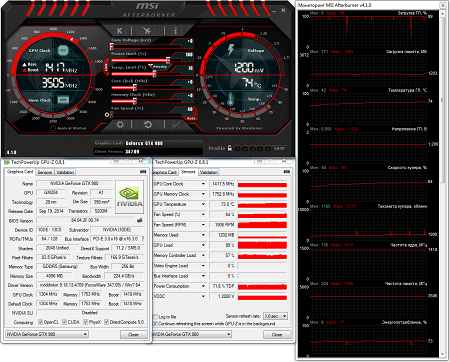Toggle the DirectCompute 5.0 checkbox
The height and width of the screenshot is (362, 450).
click(106, 322)
